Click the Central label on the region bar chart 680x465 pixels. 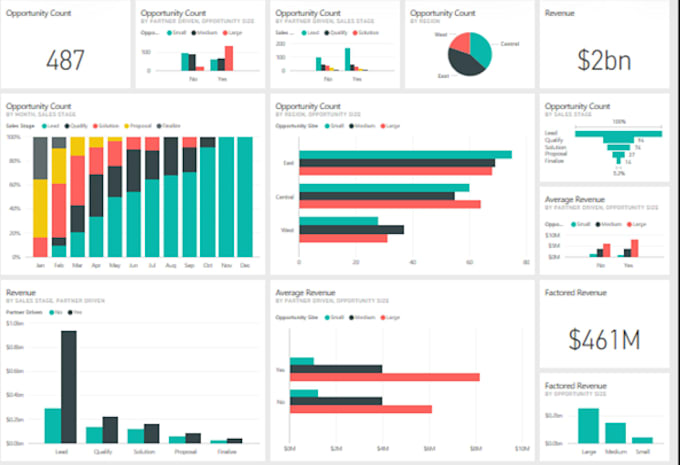tap(285, 197)
